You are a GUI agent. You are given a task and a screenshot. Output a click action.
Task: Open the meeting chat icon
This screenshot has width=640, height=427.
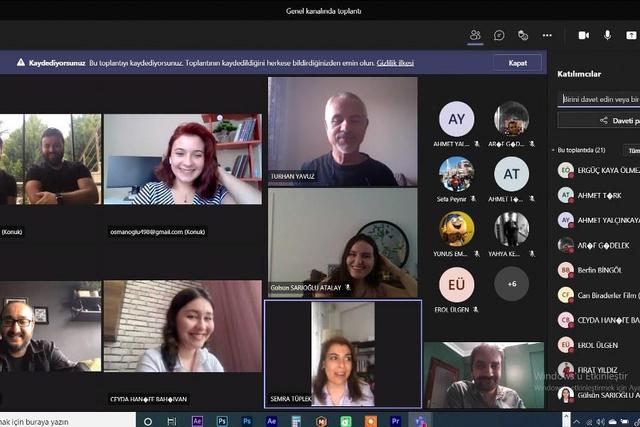[499, 36]
